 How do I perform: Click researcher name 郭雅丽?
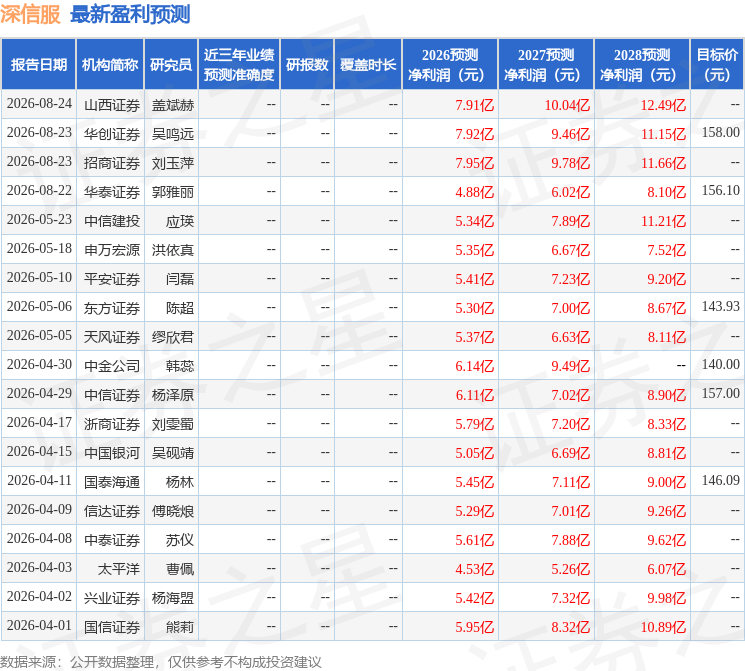172,192
